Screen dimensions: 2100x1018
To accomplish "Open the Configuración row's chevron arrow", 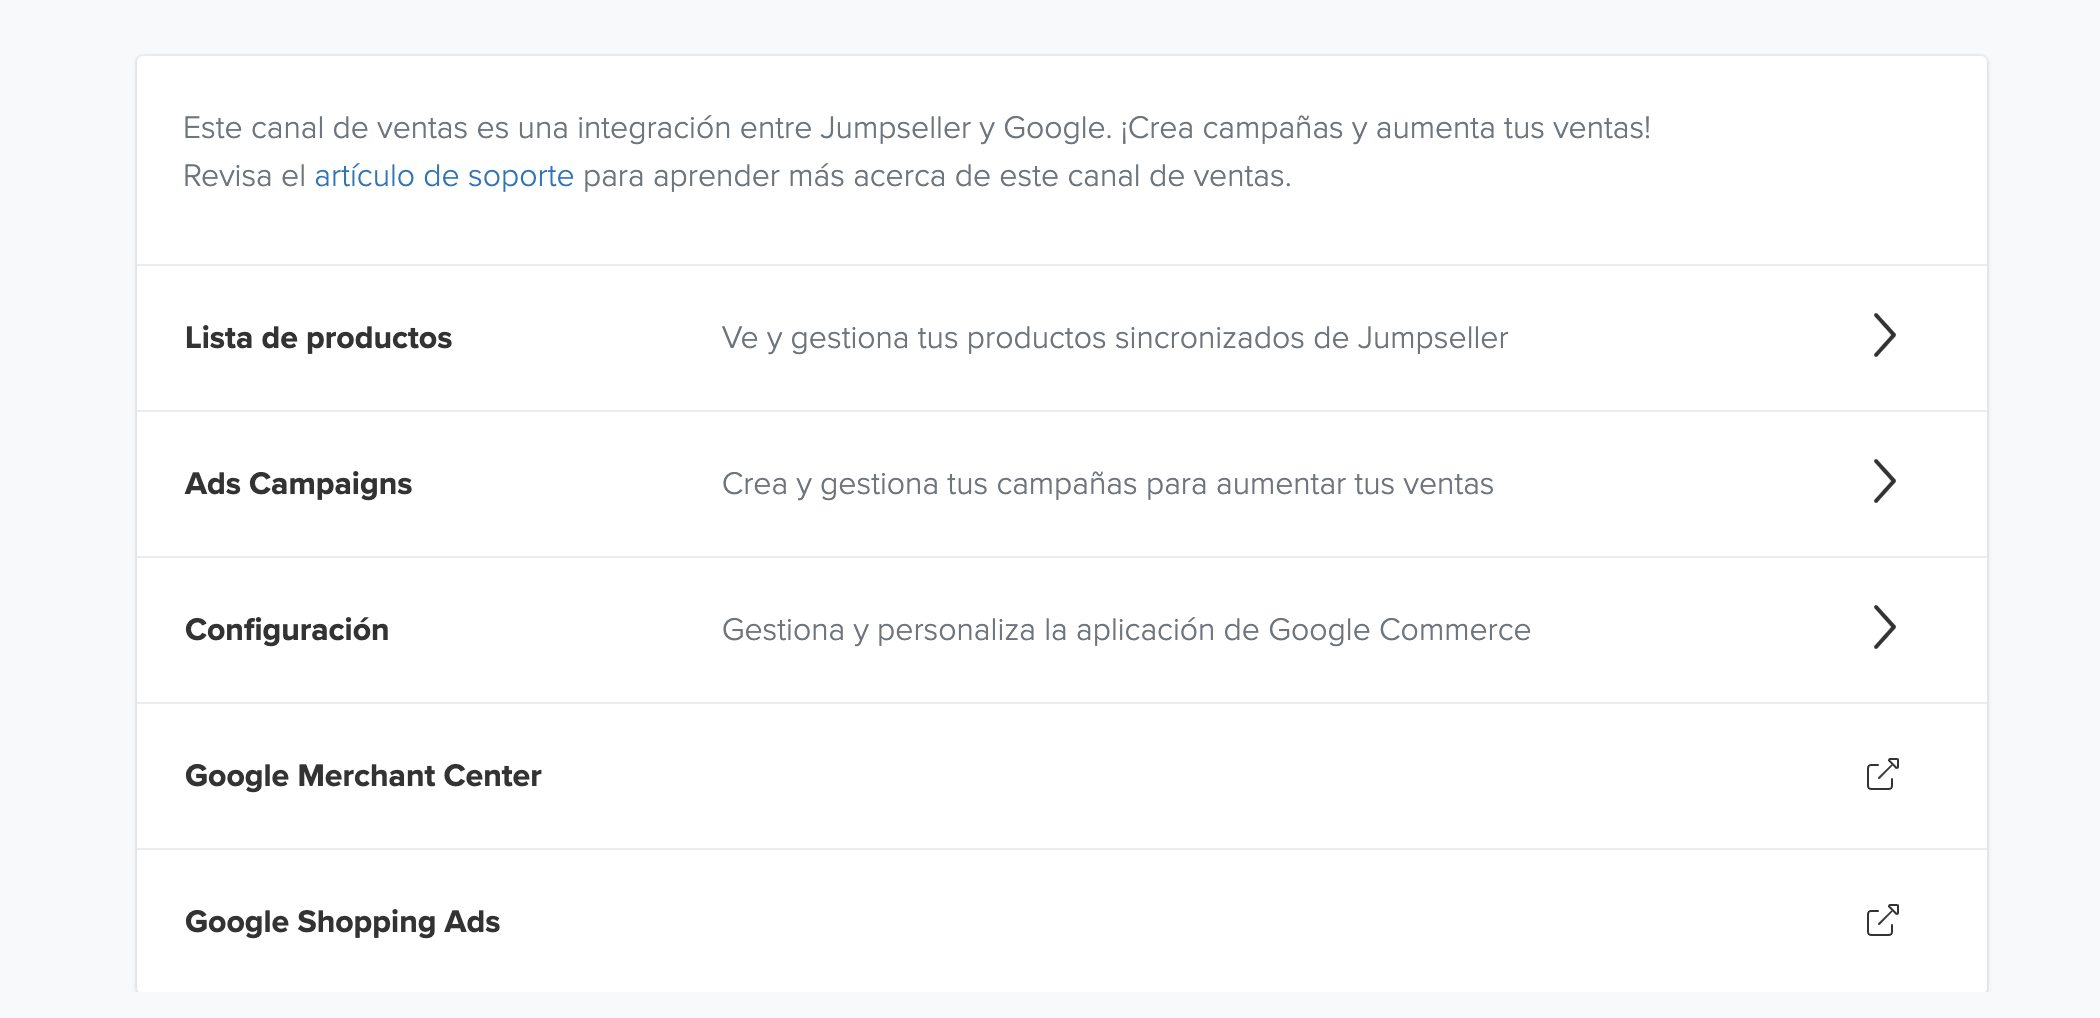I will click(1884, 628).
